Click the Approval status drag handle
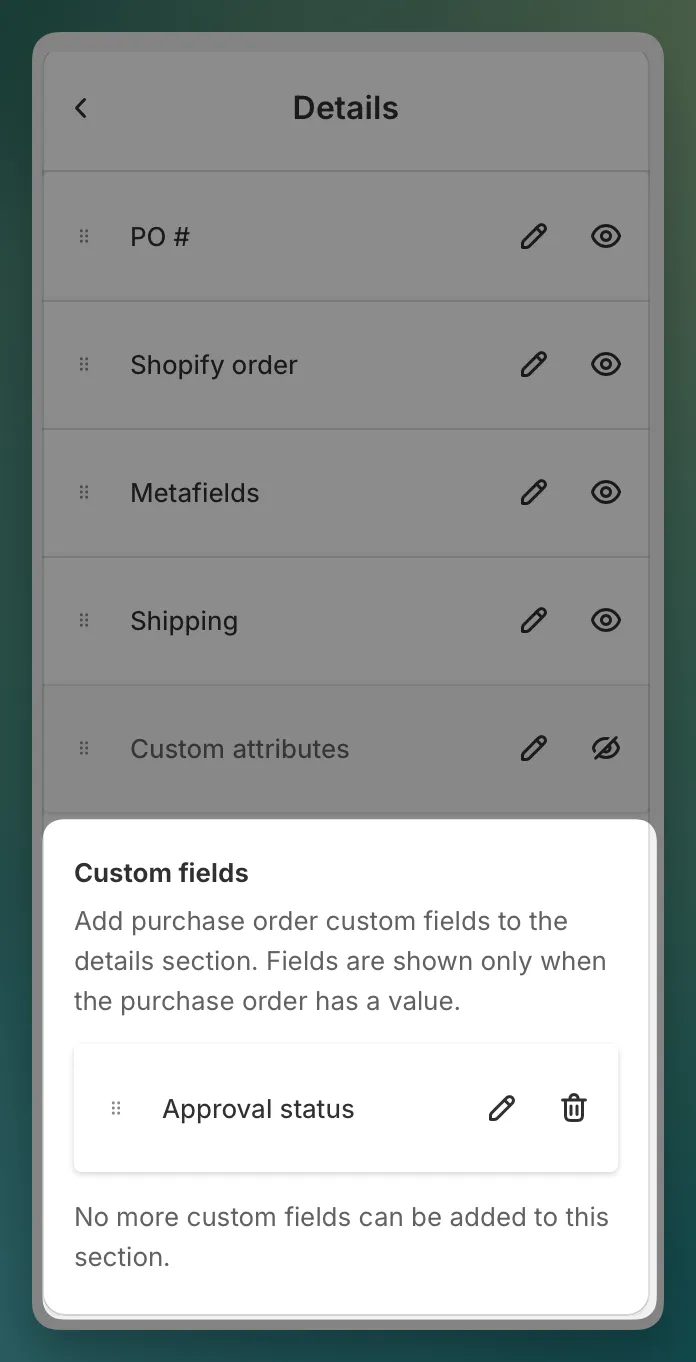696x1362 pixels. pos(116,1108)
